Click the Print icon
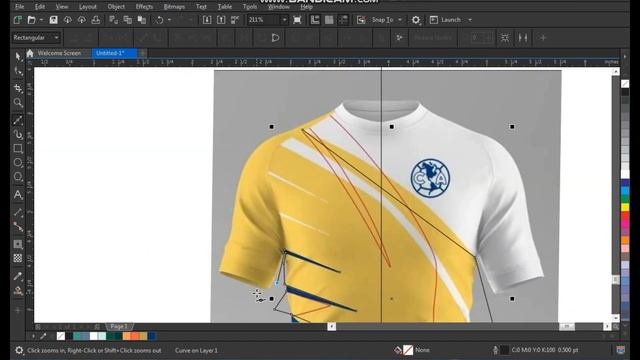This screenshot has width=640, height=360. 96,20
